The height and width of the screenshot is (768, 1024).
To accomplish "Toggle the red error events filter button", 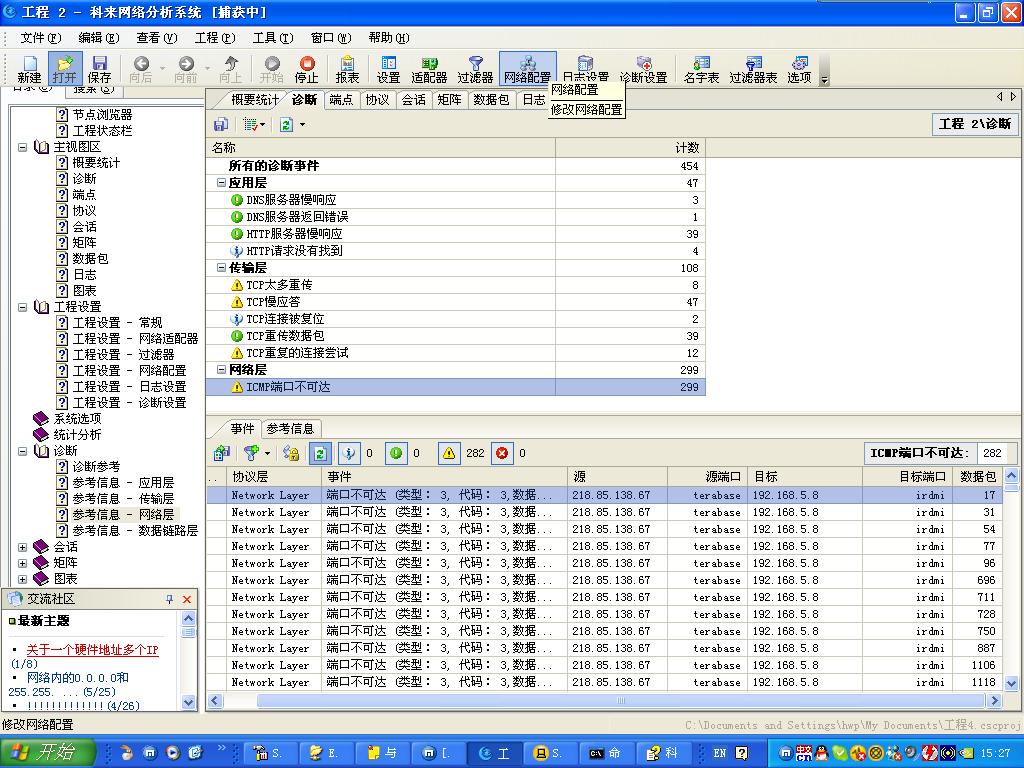I will (x=502, y=453).
